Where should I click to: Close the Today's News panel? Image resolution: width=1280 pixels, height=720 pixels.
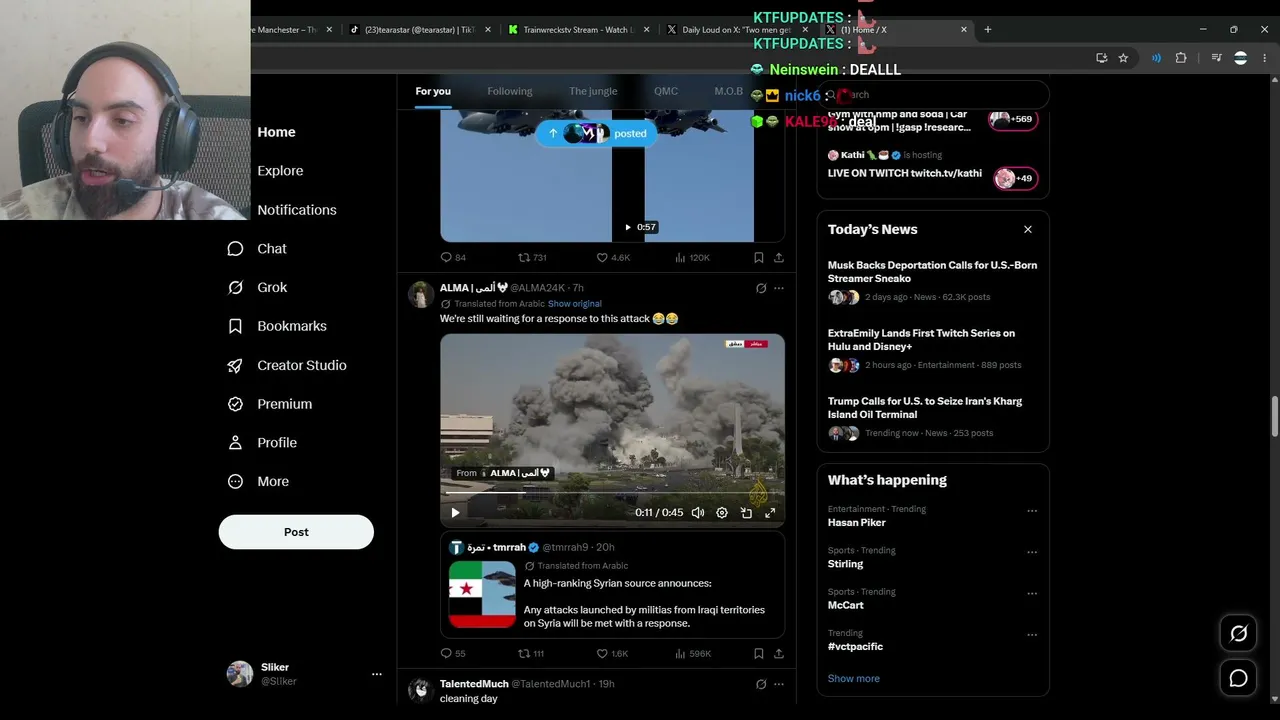click(x=1028, y=229)
